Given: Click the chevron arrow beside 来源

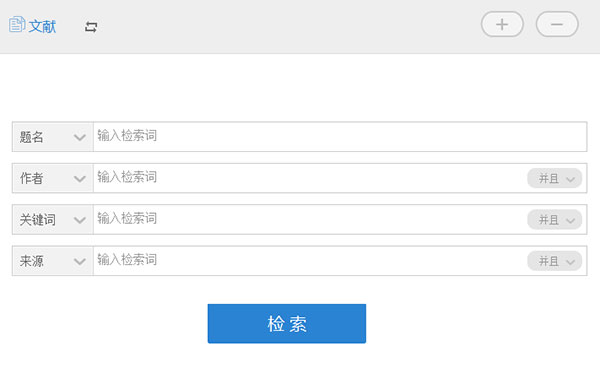Looking at the screenshot, I should [80, 261].
